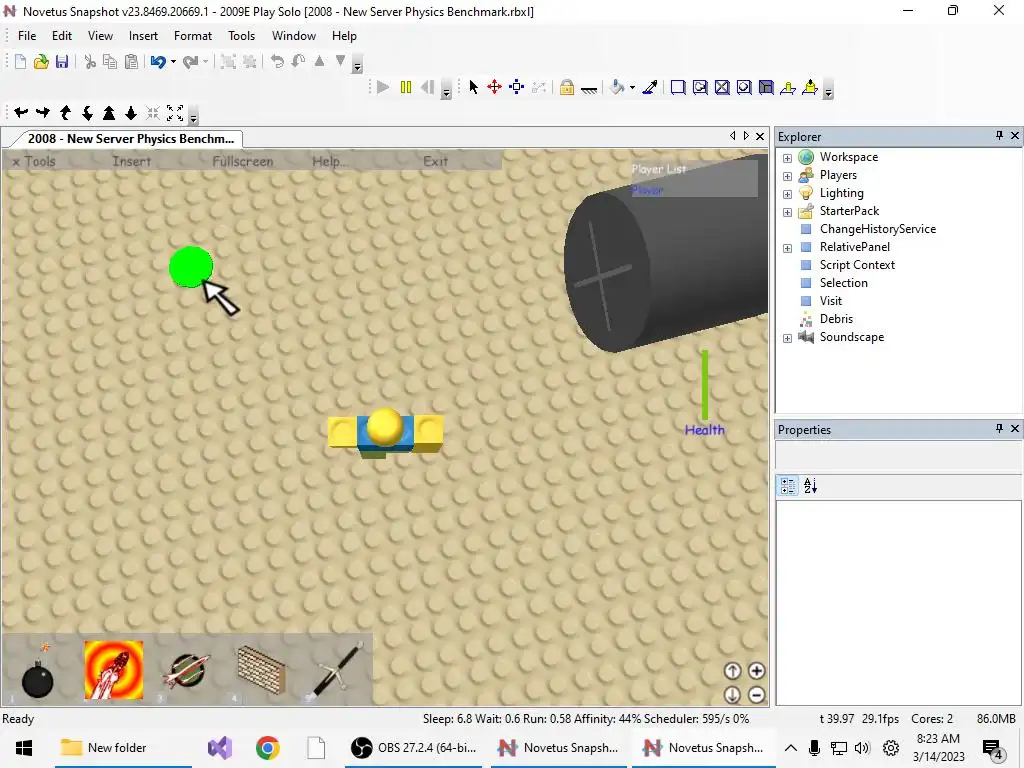Open the Undo history dropdown arrow
Viewport: 1024px width, 768px height.
click(x=173, y=62)
